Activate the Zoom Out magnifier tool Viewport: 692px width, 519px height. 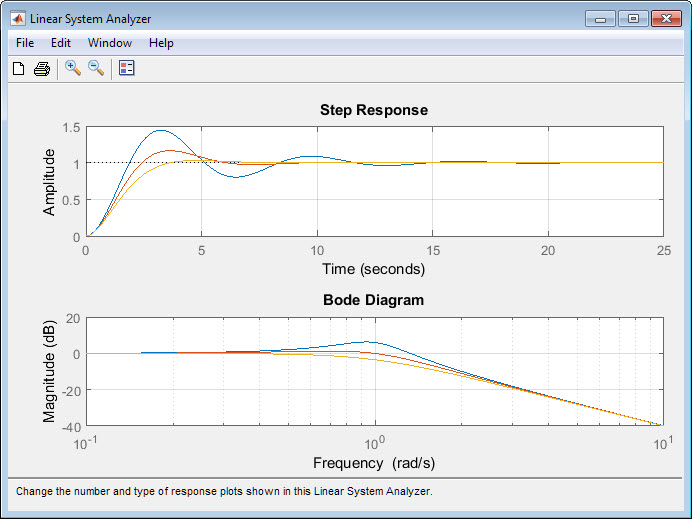[96, 68]
